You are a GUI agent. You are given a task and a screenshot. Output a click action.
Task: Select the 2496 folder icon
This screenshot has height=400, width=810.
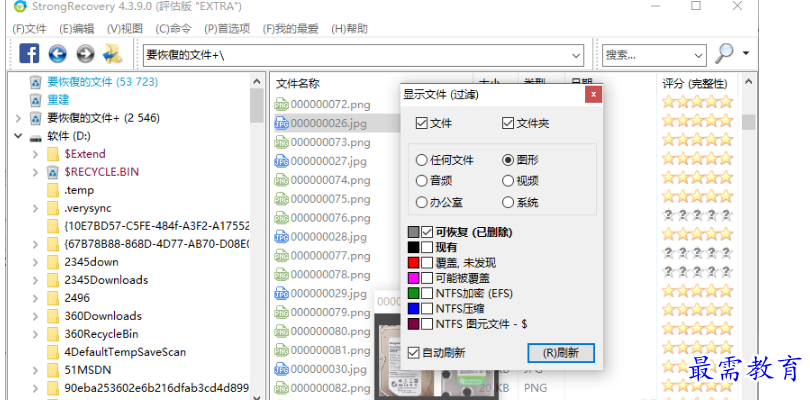pyautogui.click(x=53, y=298)
